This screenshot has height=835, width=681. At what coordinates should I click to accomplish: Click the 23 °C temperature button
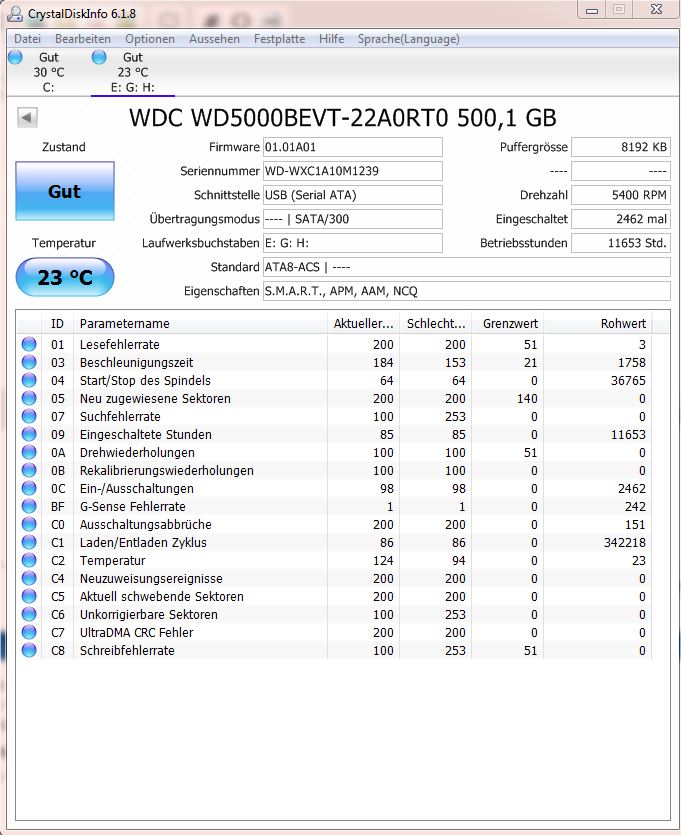(x=65, y=277)
